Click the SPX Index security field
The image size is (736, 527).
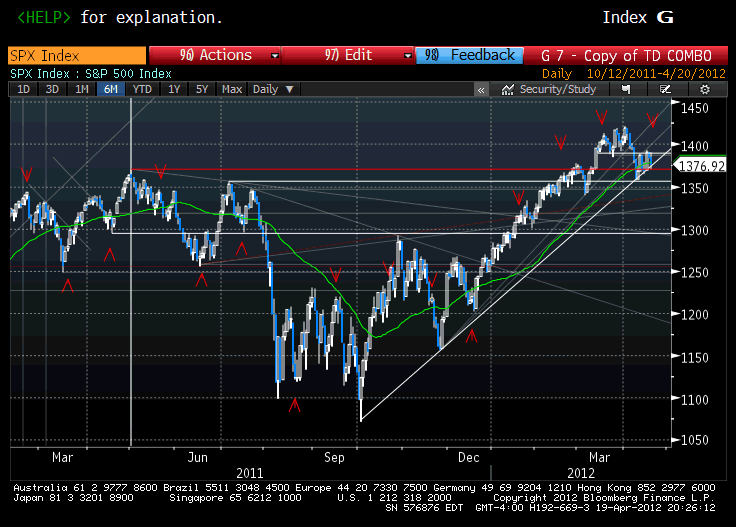77,55
